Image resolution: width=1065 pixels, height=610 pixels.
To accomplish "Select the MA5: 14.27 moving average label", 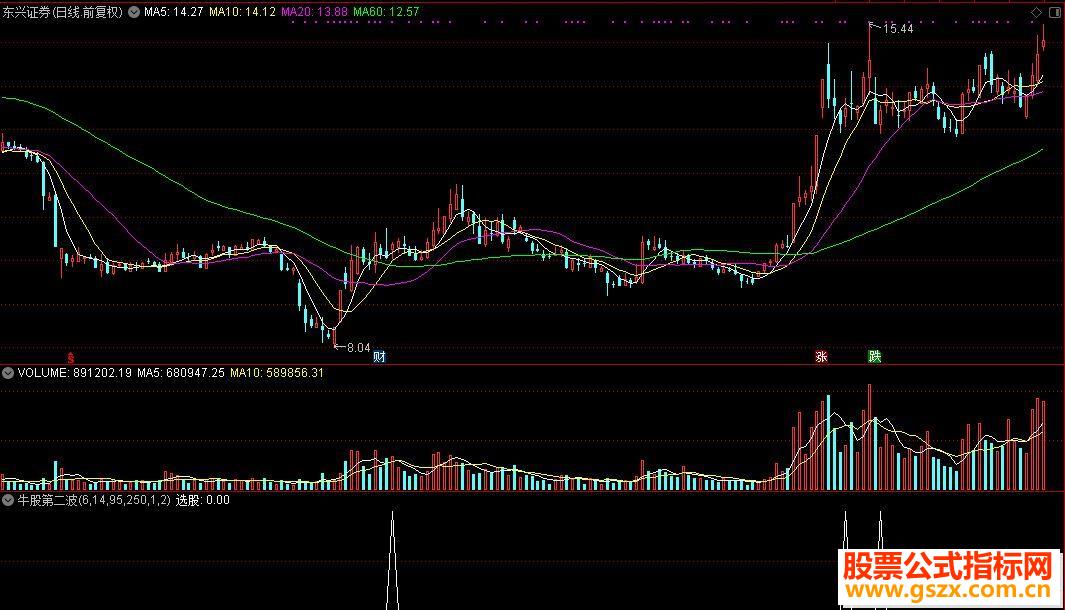I will pyautogui.click(x=173, y=12).
